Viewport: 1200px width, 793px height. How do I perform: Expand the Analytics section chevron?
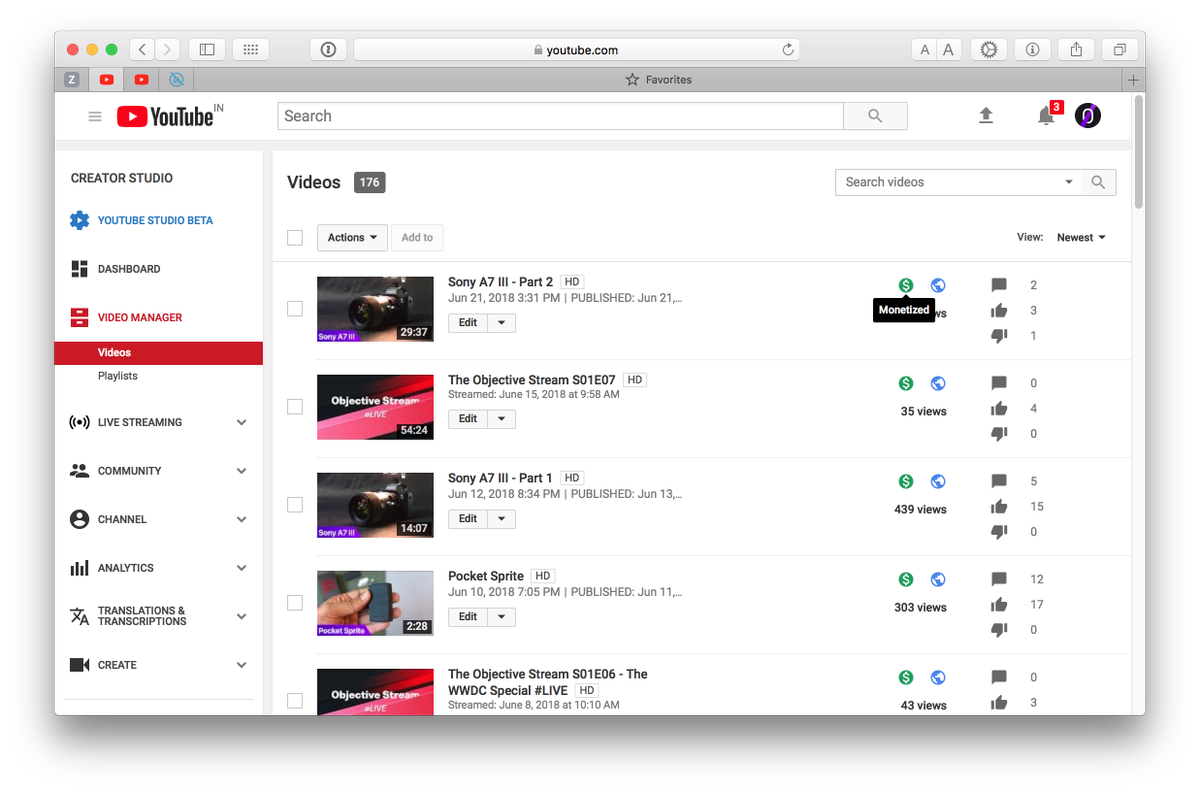241,568
